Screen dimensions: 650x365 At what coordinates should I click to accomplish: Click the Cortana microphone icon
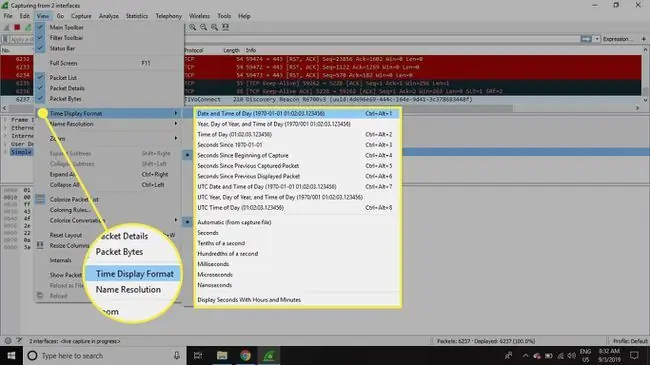click(x=177, y=355)
